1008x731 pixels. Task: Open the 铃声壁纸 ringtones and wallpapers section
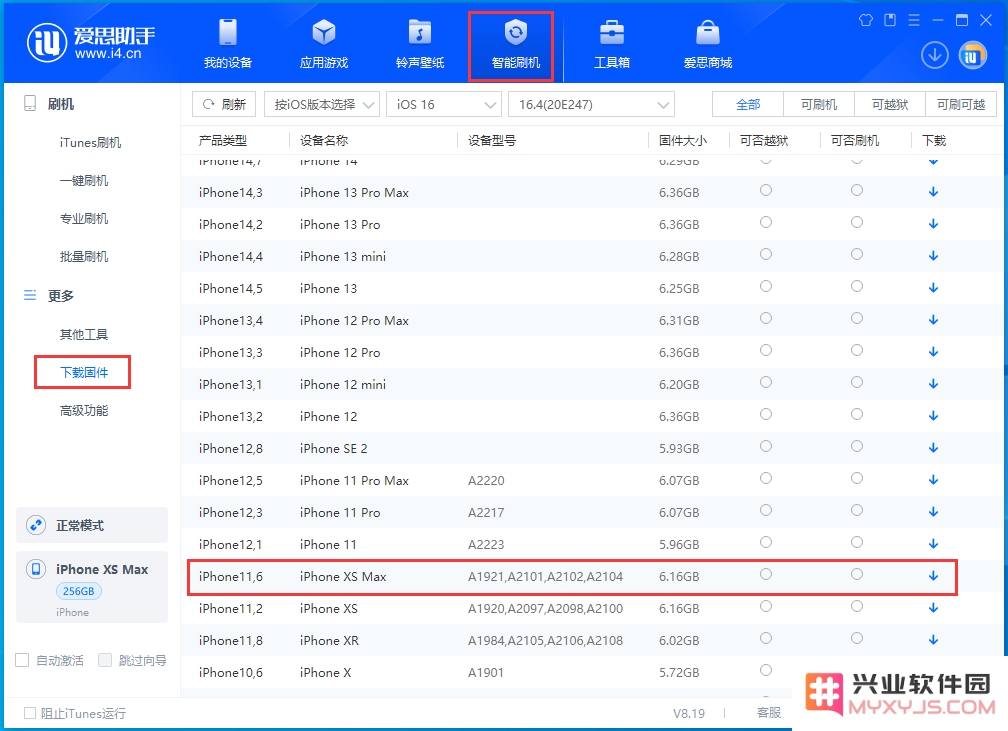420,44
